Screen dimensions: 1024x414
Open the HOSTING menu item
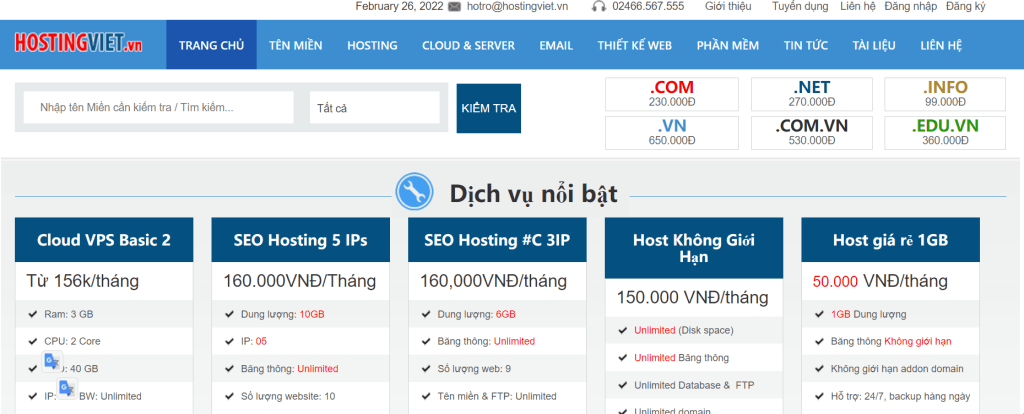click(x=372, y=45)
